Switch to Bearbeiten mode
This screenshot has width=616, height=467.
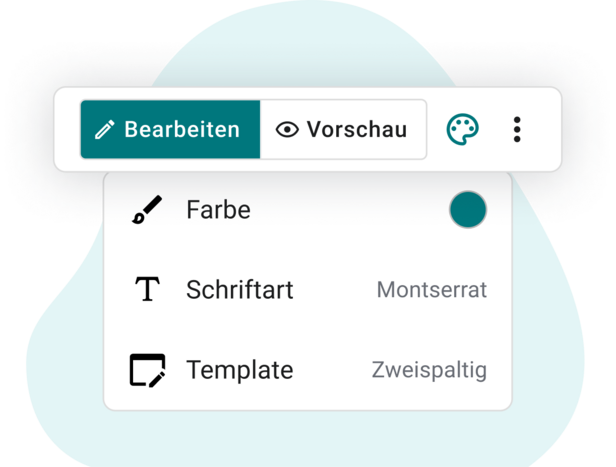click(x=170, y=129)
